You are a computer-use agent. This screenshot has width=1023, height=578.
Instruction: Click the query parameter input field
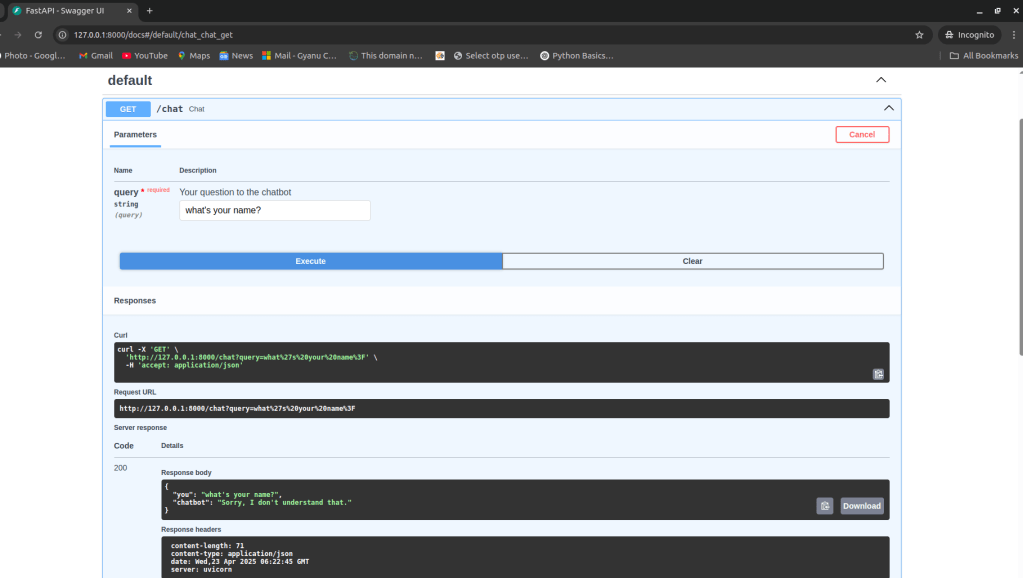coord(274,211)
